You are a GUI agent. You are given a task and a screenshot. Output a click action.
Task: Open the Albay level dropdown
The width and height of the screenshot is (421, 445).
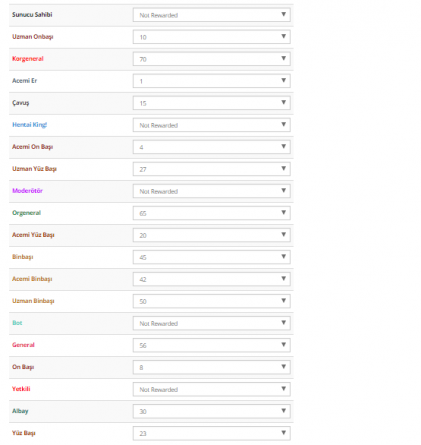211,411
